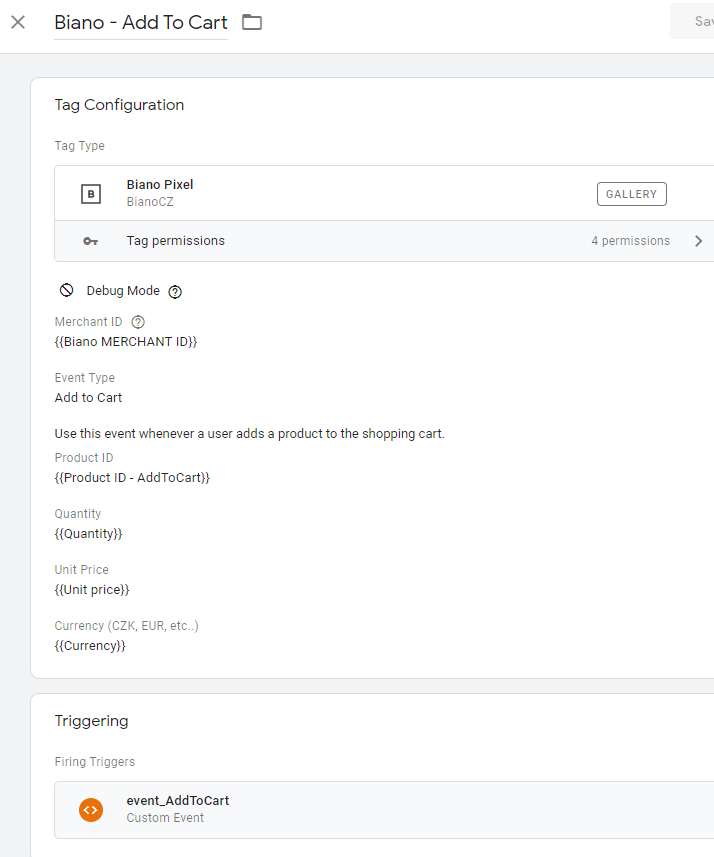
Task: Open the event_AddToCart firing trigger
Action: pos(384,810)
